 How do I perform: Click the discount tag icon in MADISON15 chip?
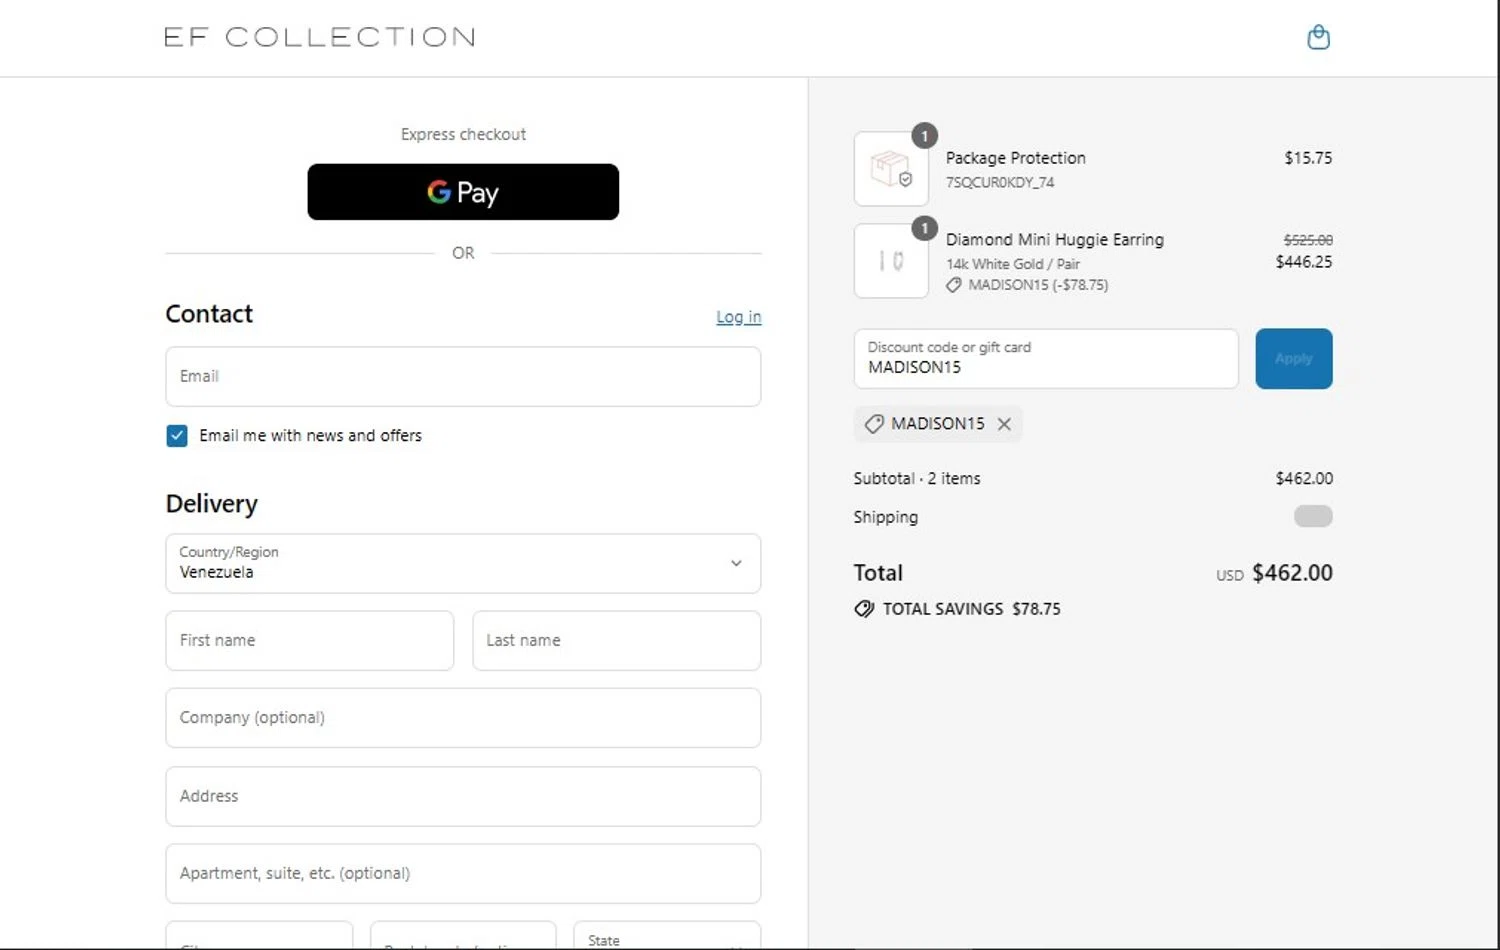click(x=874, y=424)
